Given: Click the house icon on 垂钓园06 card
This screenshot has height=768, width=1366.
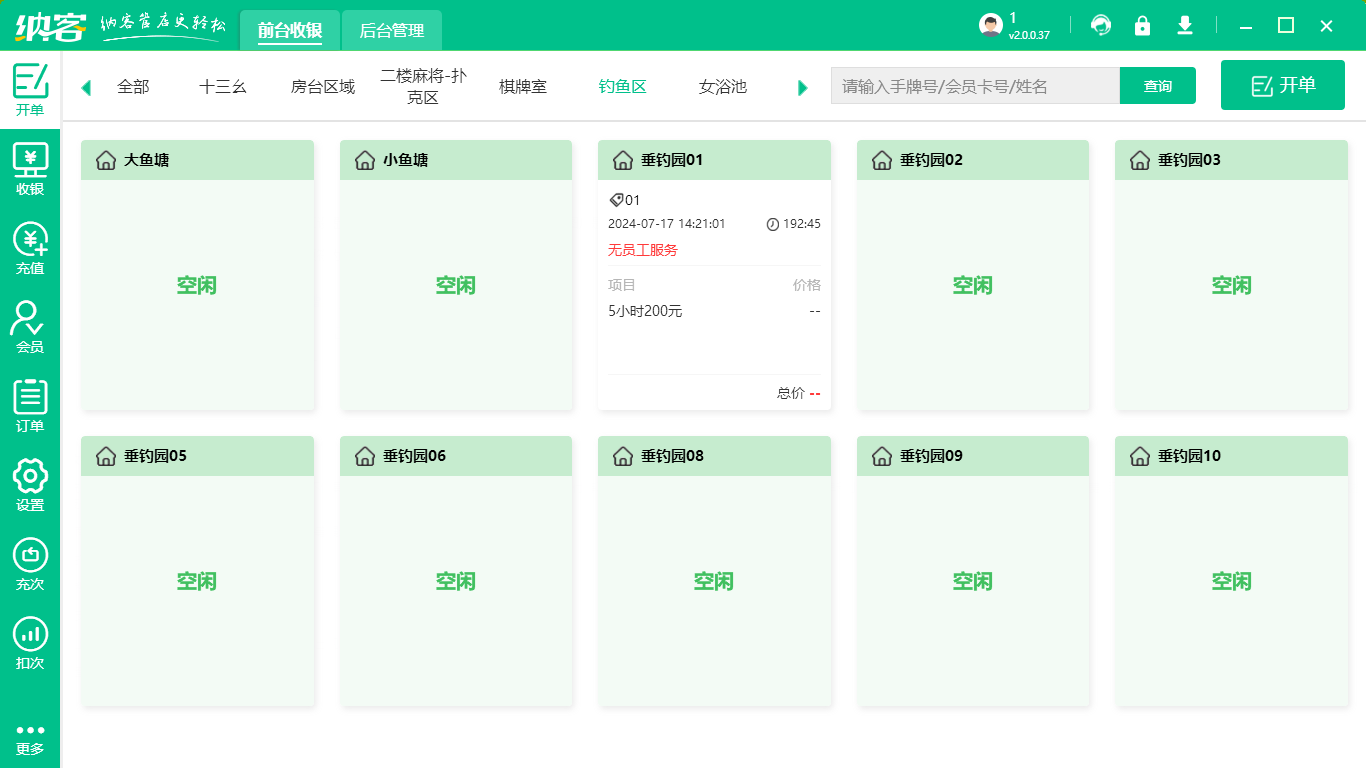Looking at the screenshot, I should (x=364, y=456).
